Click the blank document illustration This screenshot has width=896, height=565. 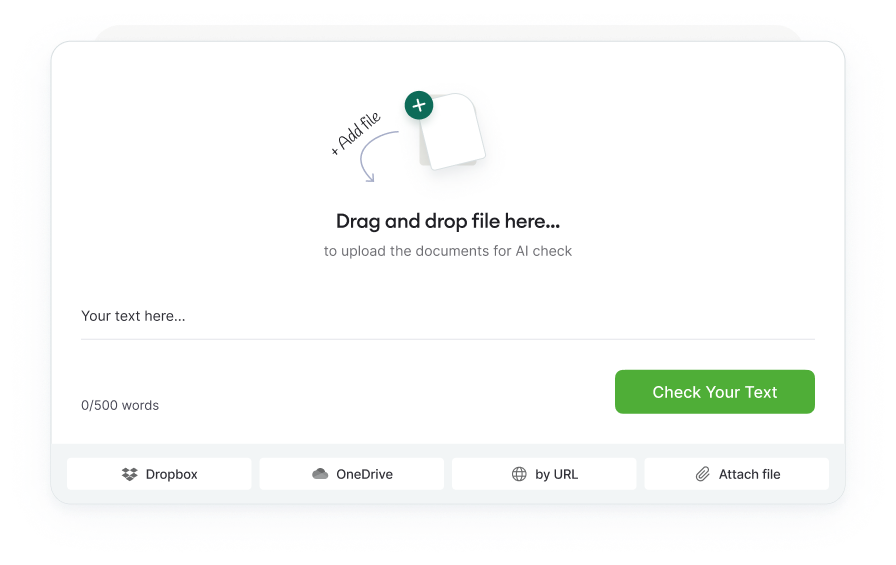click(453, 132)
